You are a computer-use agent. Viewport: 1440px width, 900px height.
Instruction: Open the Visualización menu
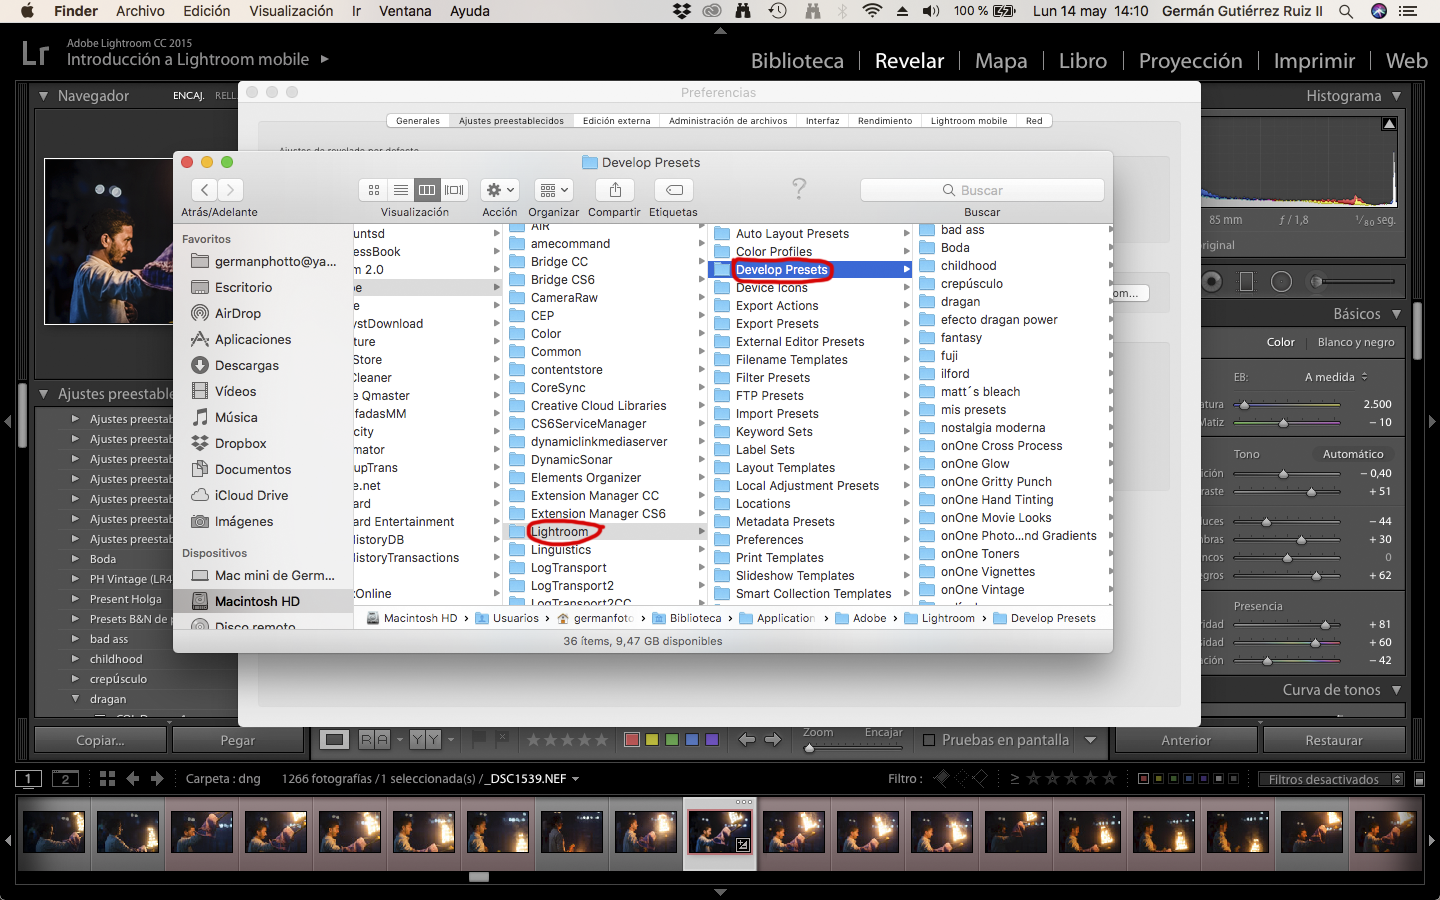point(291,11)
